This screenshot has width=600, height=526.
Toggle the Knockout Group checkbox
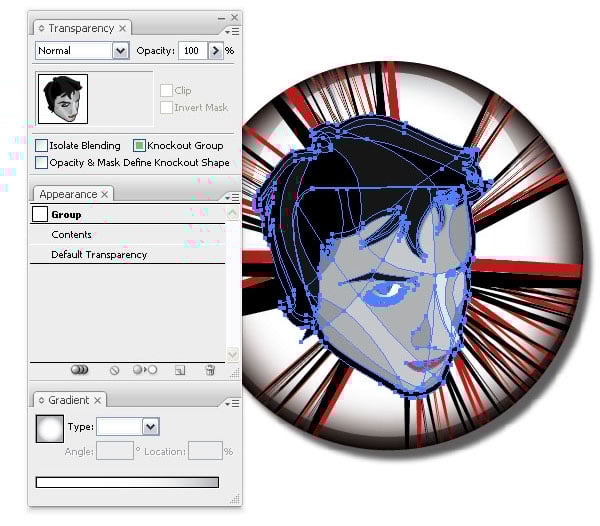139,146
